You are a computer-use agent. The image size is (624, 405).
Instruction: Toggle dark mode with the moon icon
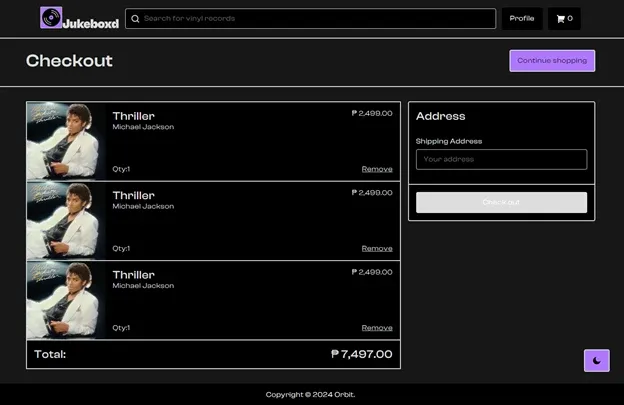(x=597, y=360)
